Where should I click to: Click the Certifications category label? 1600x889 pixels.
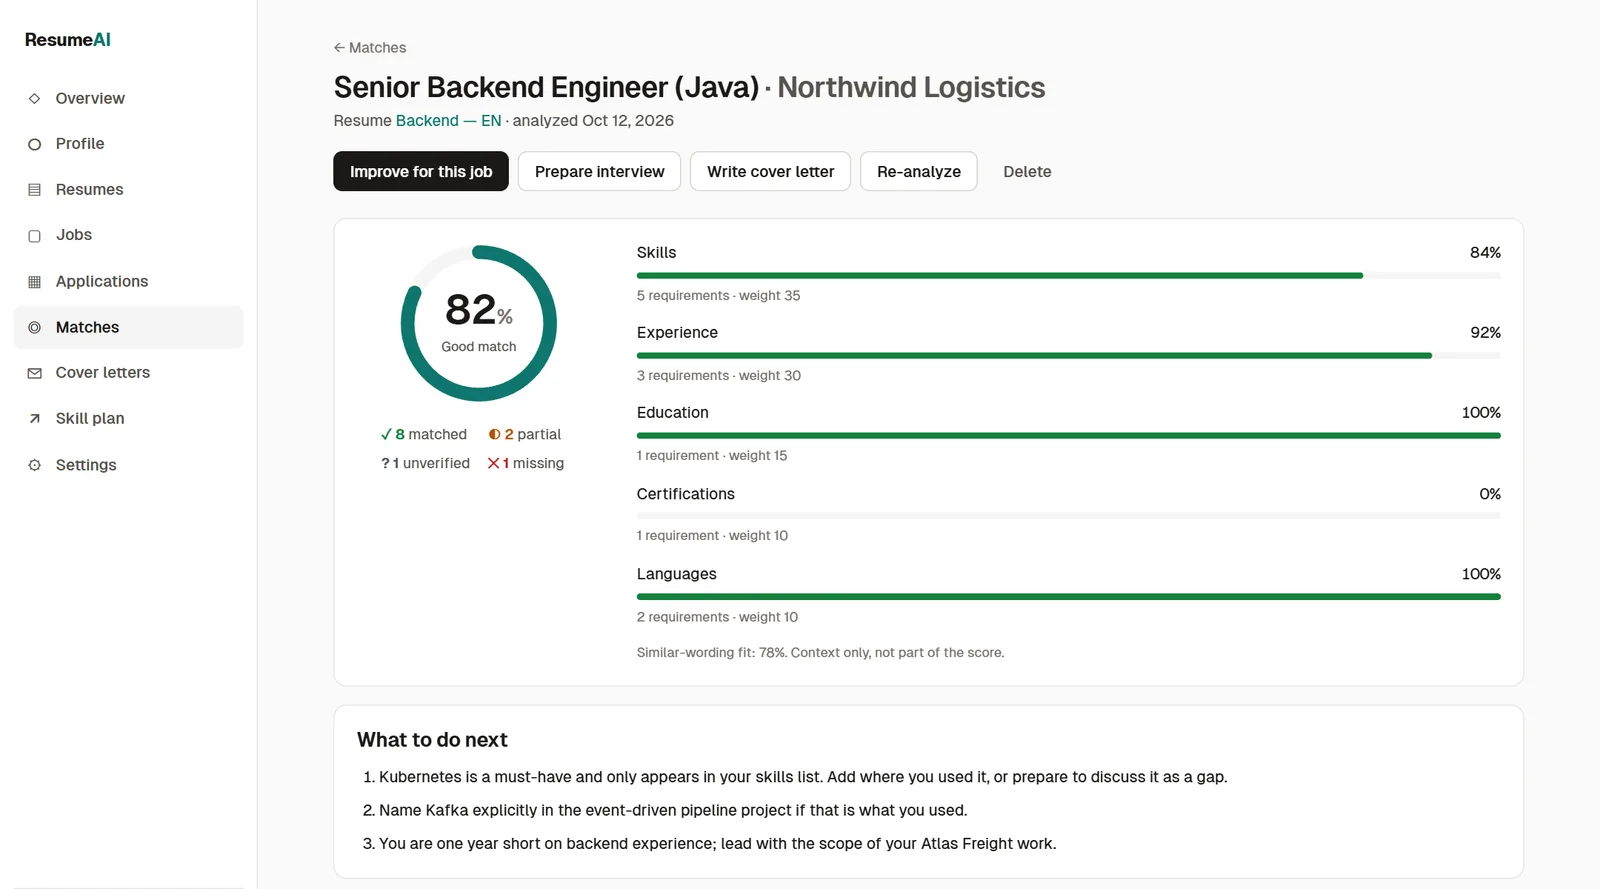685,494
